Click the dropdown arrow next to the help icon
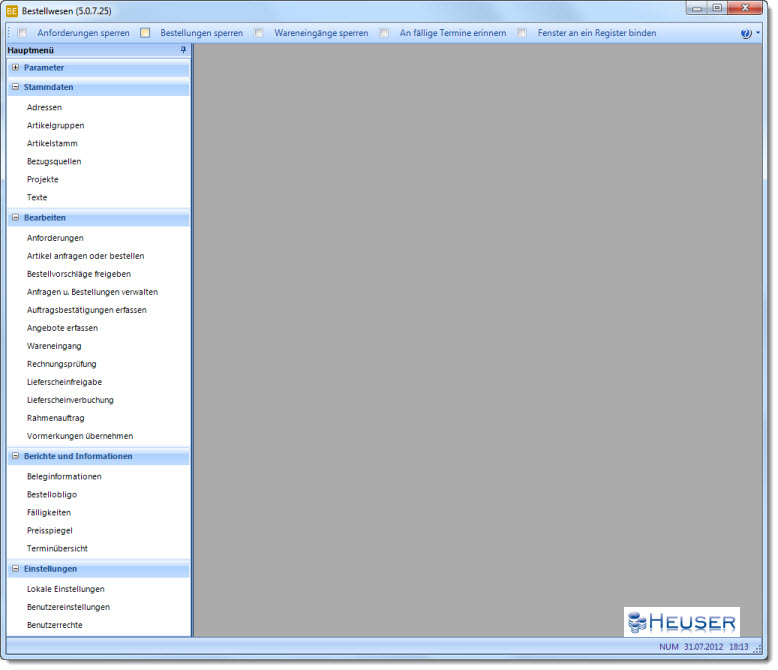778x670 pixels. click(757, 33)
